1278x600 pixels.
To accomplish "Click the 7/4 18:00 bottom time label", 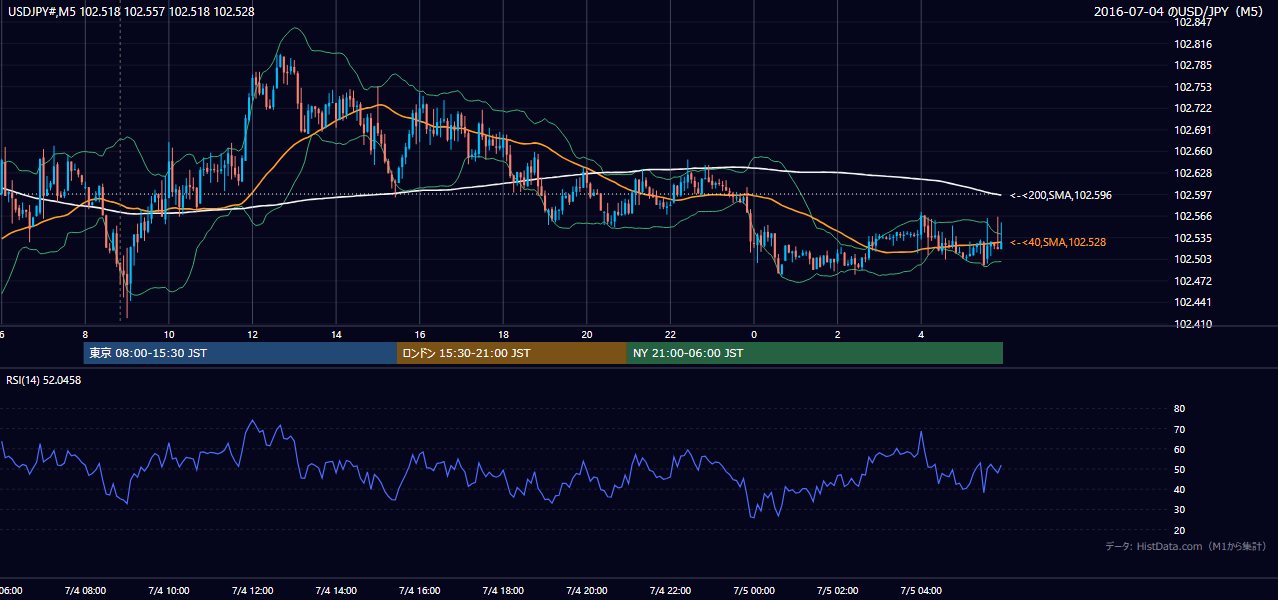I will (x=502, y=590).
